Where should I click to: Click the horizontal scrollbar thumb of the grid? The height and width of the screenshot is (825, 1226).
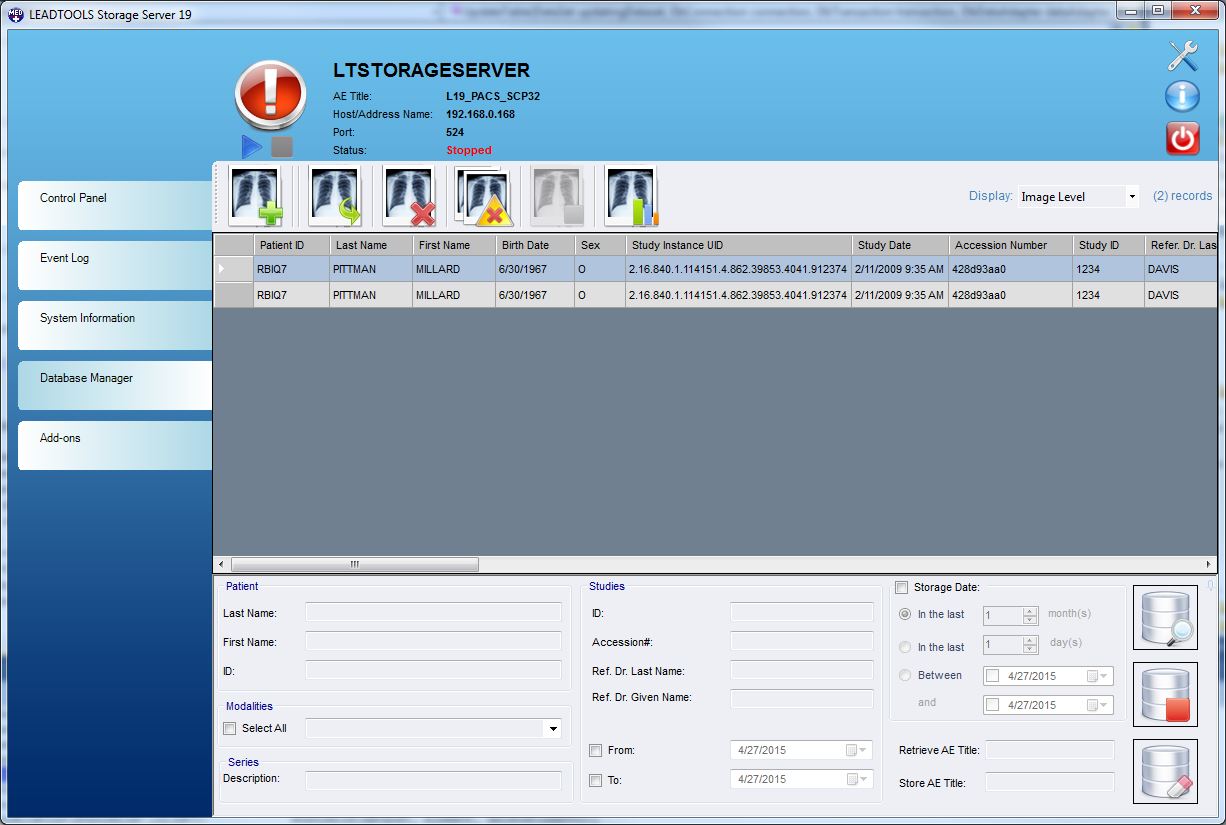pyautogui.click(x=355, y=565)
